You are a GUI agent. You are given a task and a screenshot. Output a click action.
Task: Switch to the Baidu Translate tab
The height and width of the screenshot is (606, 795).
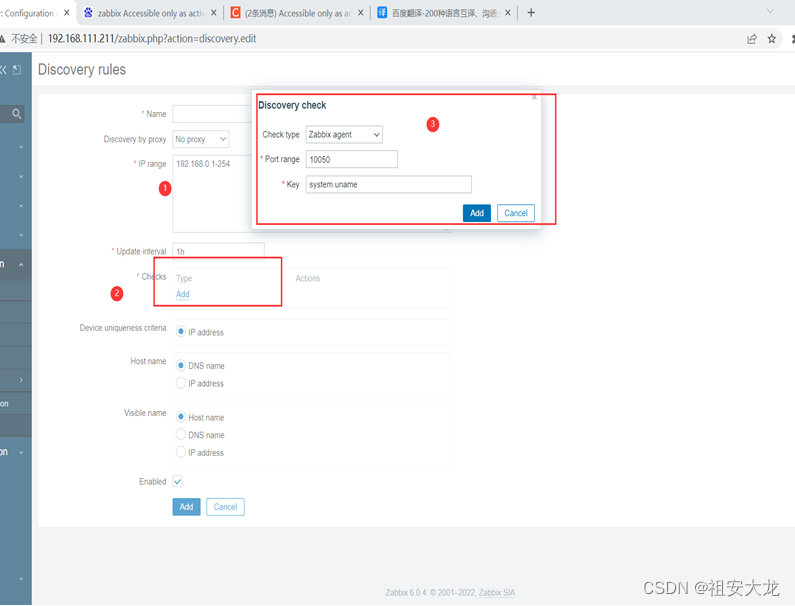[445, 13]
